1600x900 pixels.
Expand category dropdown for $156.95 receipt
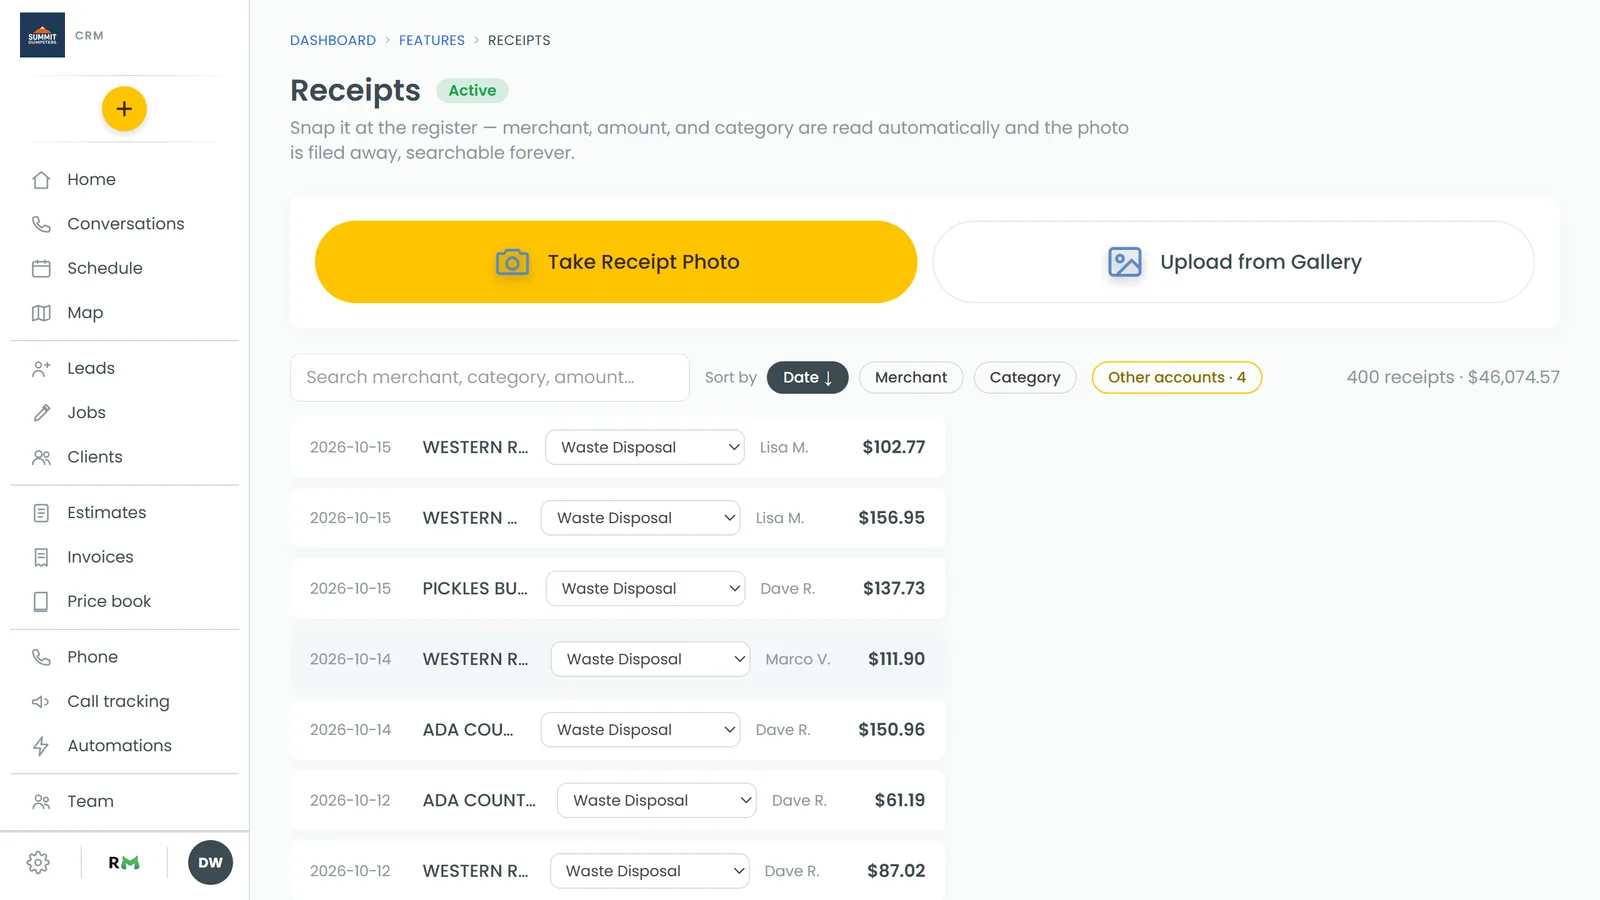tap(641, 518)
